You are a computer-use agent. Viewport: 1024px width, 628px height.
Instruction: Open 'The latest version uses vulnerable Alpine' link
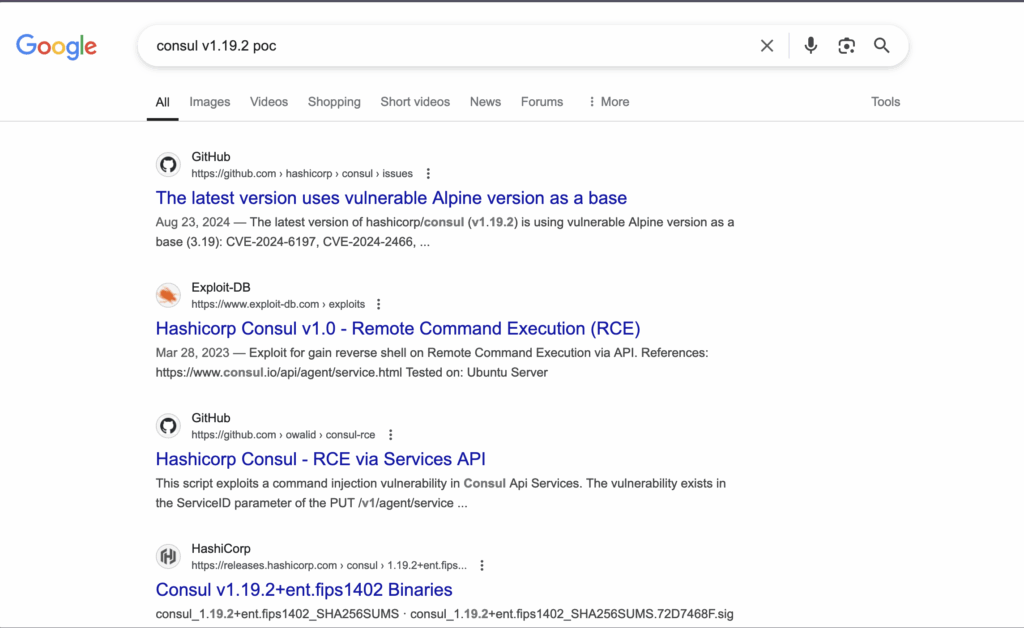pyautogui.click(x=391, y=198)
